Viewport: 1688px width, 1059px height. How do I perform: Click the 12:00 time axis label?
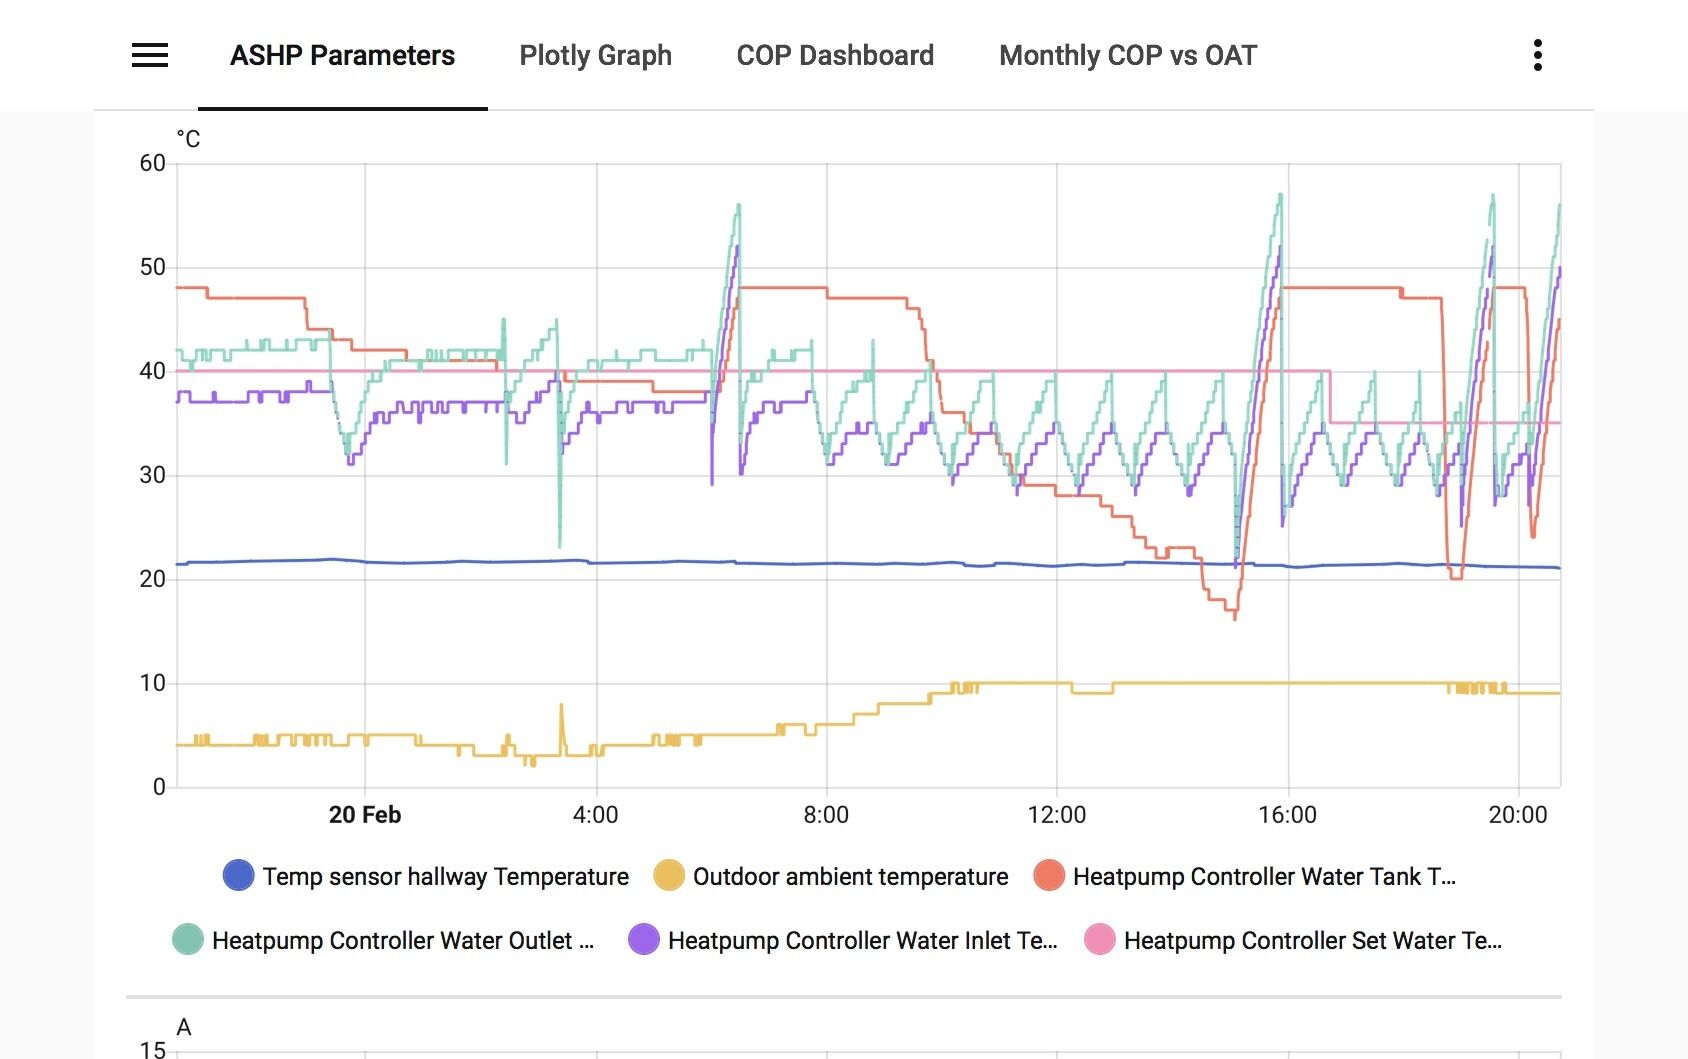(1056, 815)
